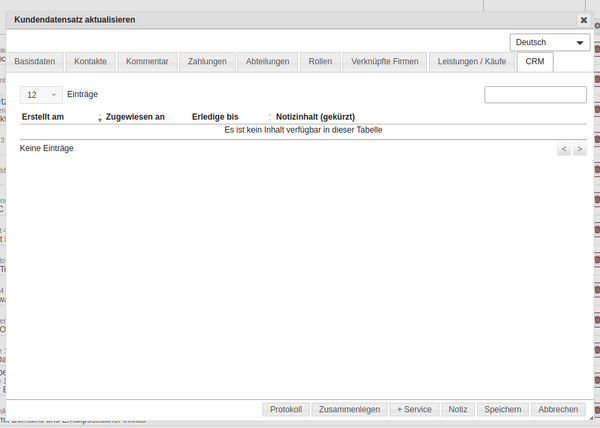Screen dimensions: 600x428
Task: Open the Verknüpfte Firmen tab
Action: pyautogui.click(x=385, y=62)
